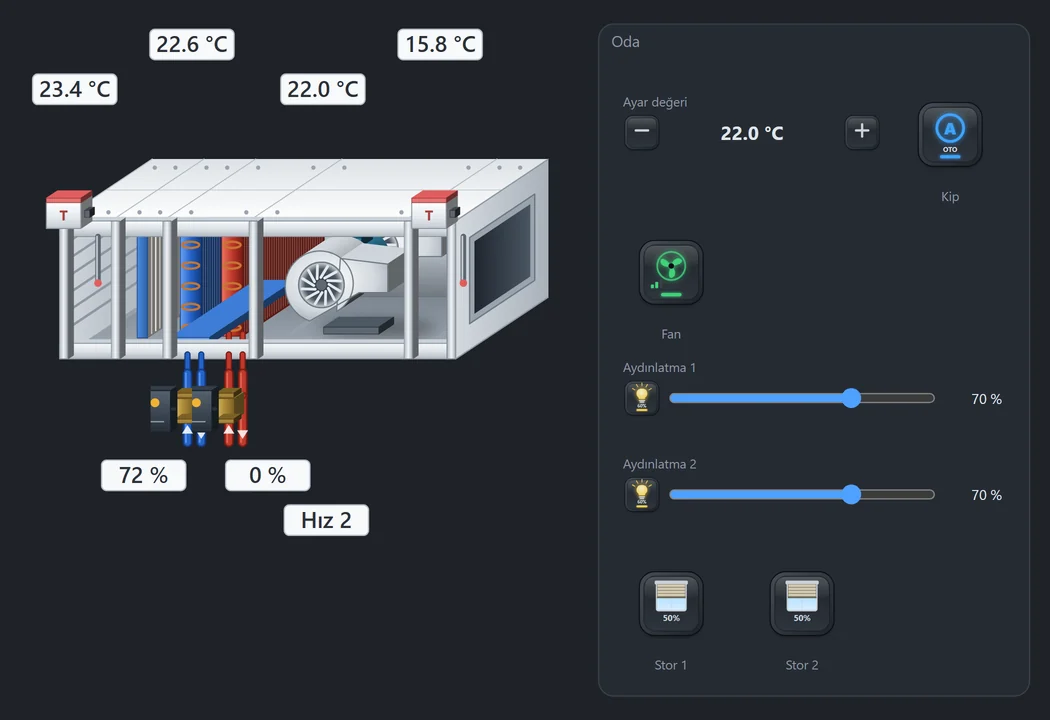Image resolution: width=1050 pixels, height=720 pixels.
Task: Toggle the Aydınlatma 2 light bulb icon
Action: [642, 494]
